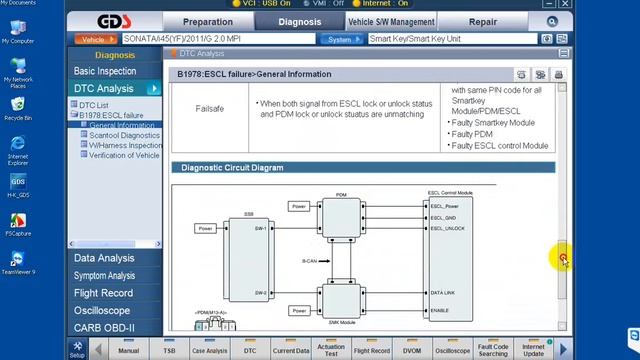The width and height of the screenshot is (640, 360).
Task: Select W/Harness Inspection tree item
Action: point(125,145)
